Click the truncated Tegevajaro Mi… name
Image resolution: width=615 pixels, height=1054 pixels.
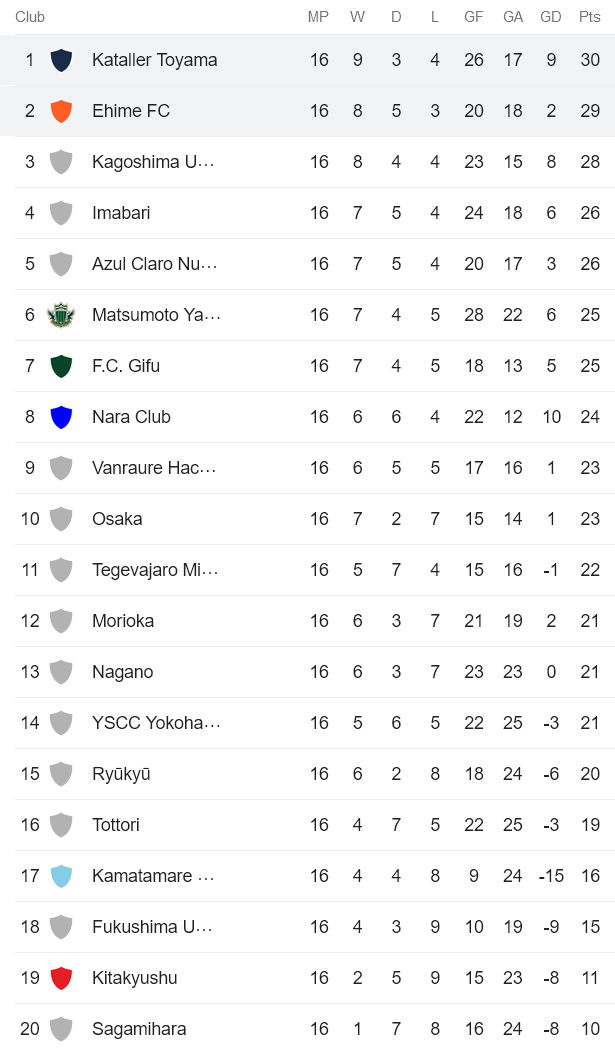[153, 569]
